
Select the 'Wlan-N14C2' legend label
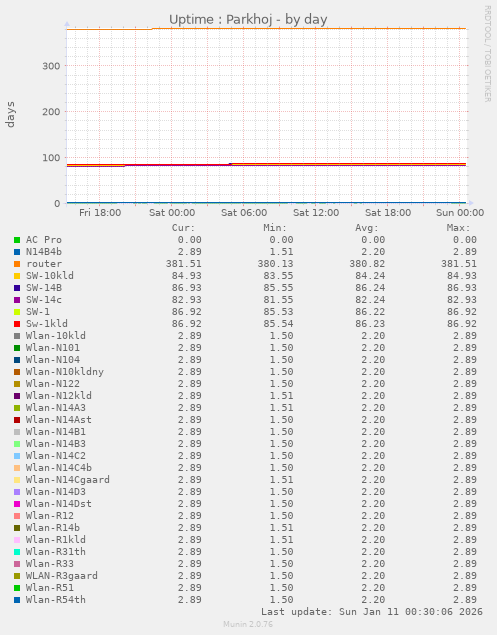tap(56, 456)
